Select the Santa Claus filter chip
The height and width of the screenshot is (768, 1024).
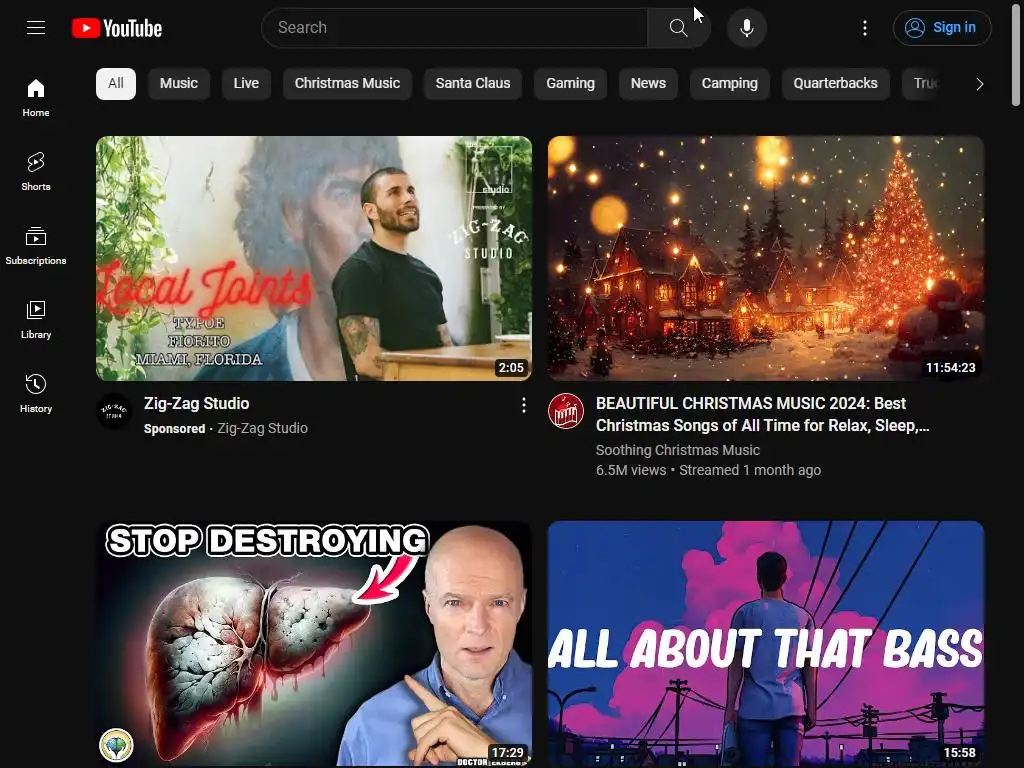click(x=473, y=84)
